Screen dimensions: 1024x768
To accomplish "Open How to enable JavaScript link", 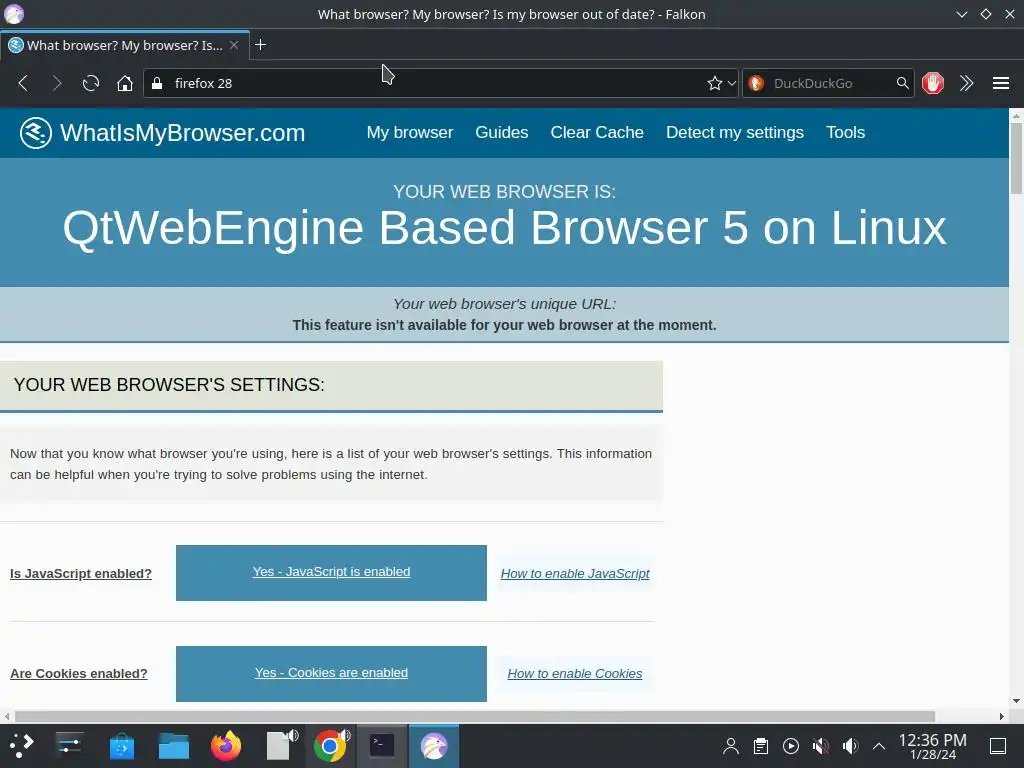I will point(575,573).
